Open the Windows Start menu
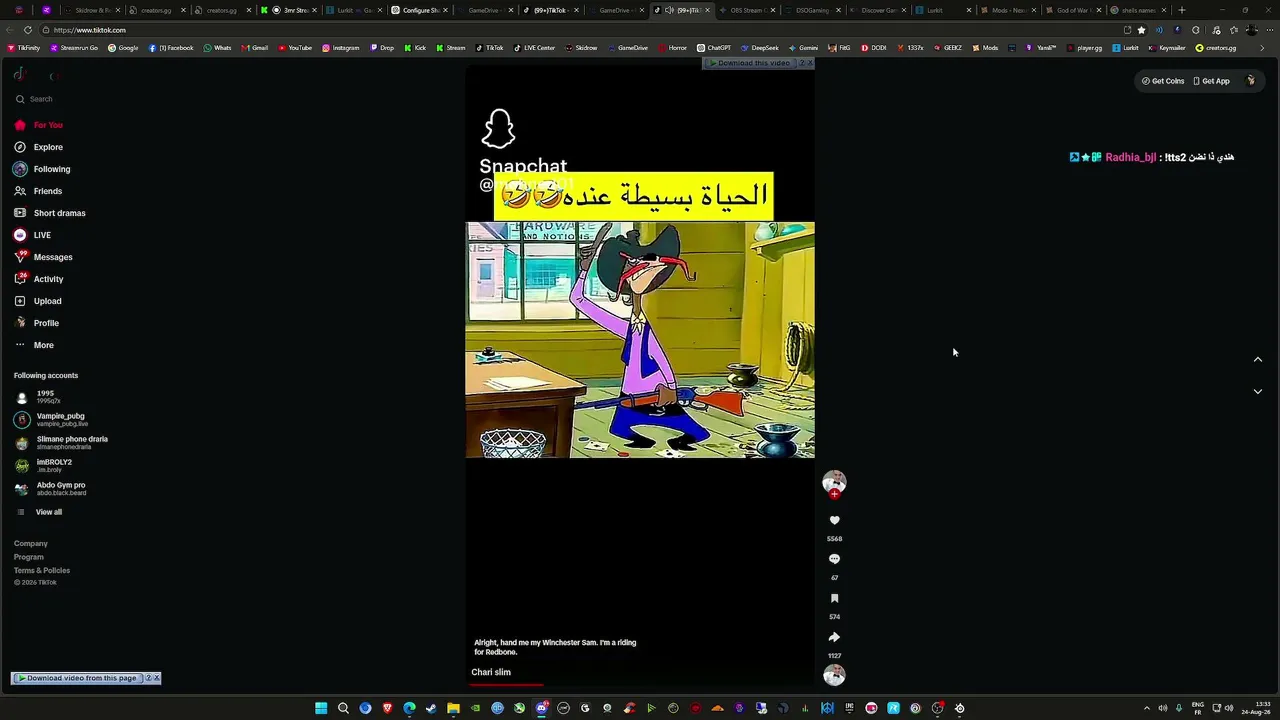This screenshot has height=720, width=1280. 321,708
